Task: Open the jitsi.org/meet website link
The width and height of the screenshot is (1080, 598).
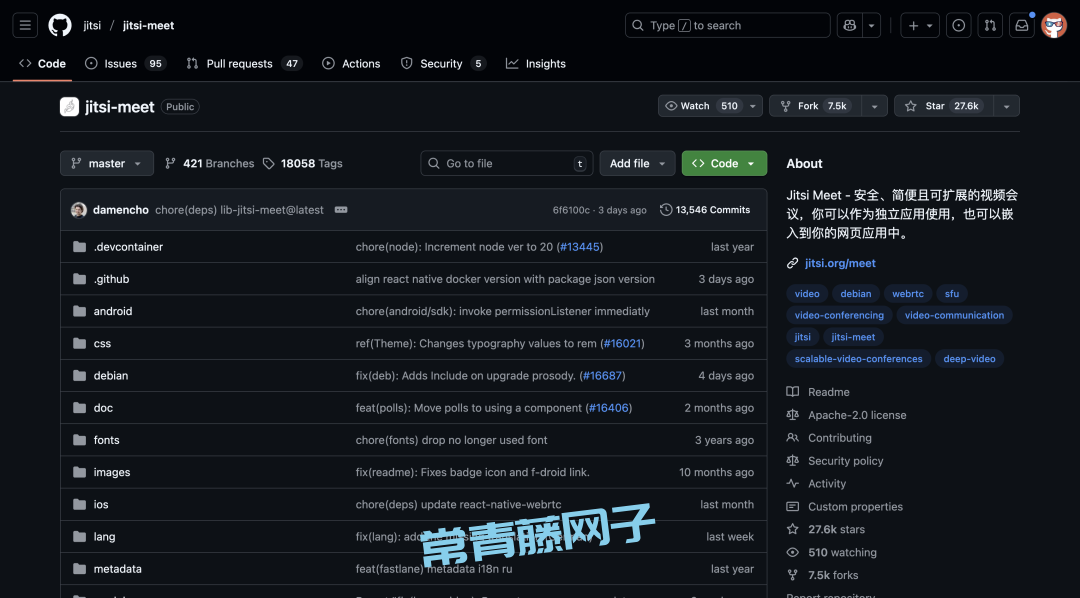Action: coord(840,263)
